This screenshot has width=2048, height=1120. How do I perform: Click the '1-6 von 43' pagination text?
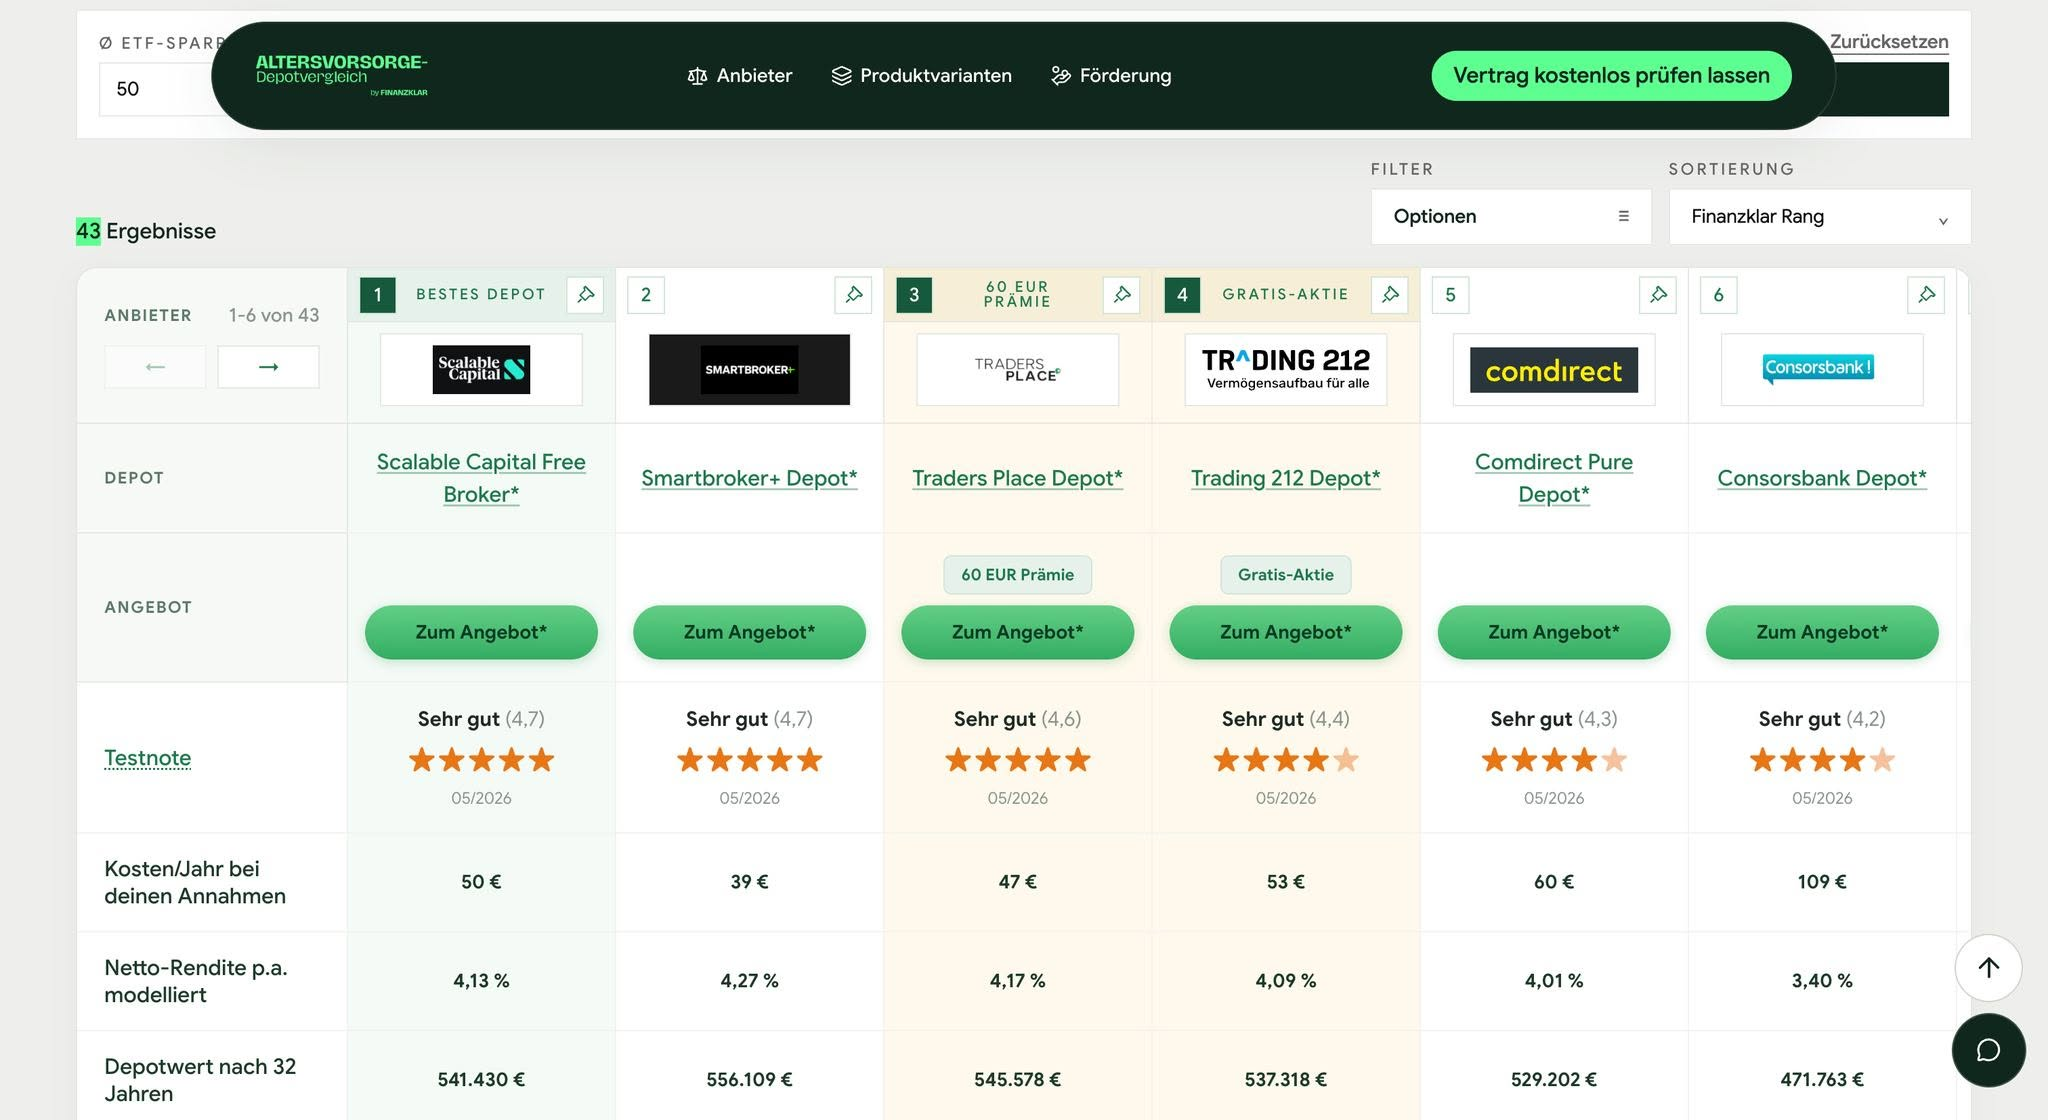click(274, 315)
